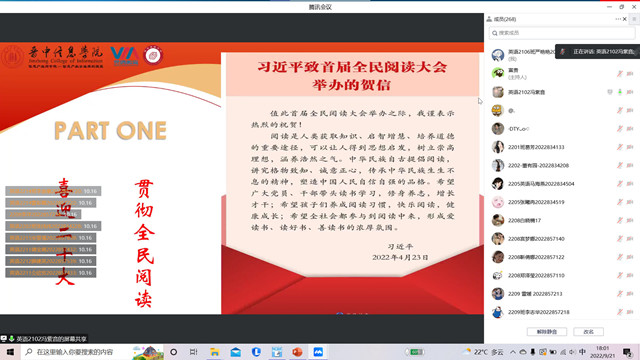Select member row 2208 ending in 17
The height and width of the screenshot is (360, 640).
coord(562,220)
